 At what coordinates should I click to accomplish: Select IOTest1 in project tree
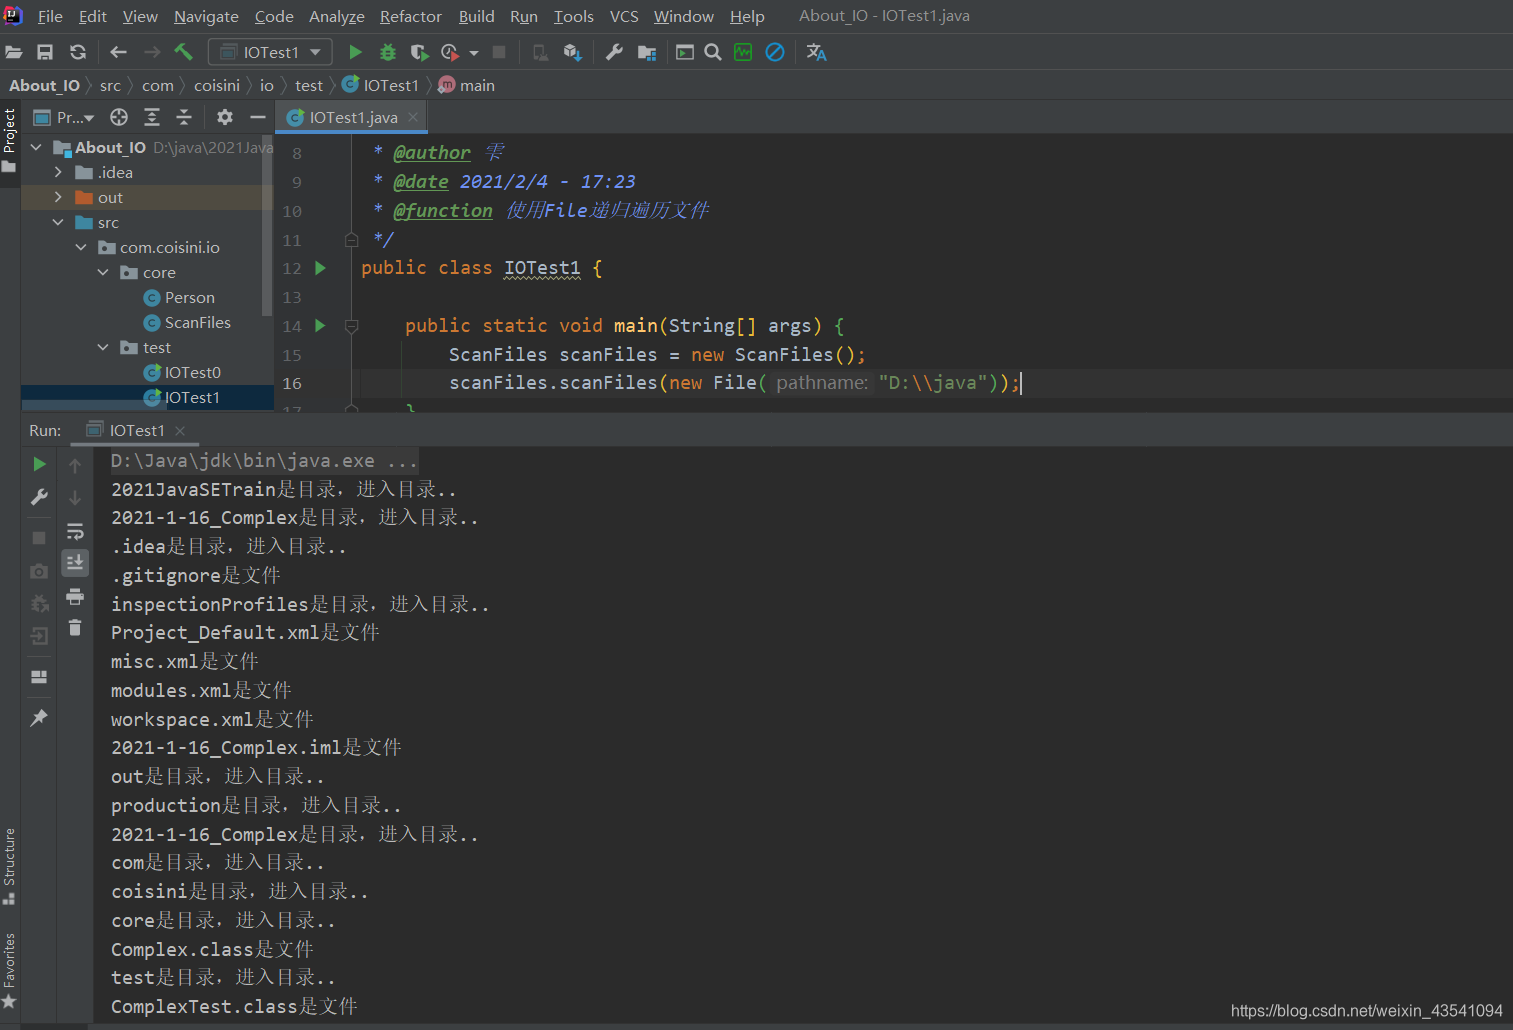(192, 397)
